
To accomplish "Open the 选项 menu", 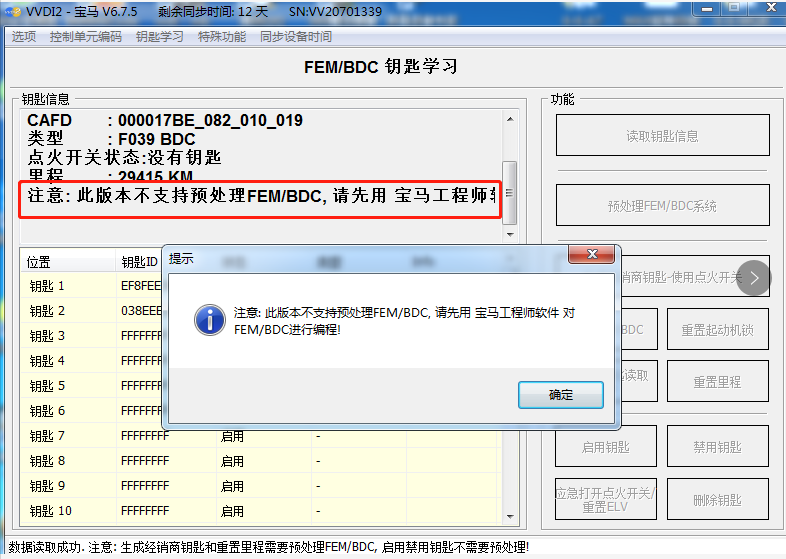I will pyautogui.click(x=24, y=37).
